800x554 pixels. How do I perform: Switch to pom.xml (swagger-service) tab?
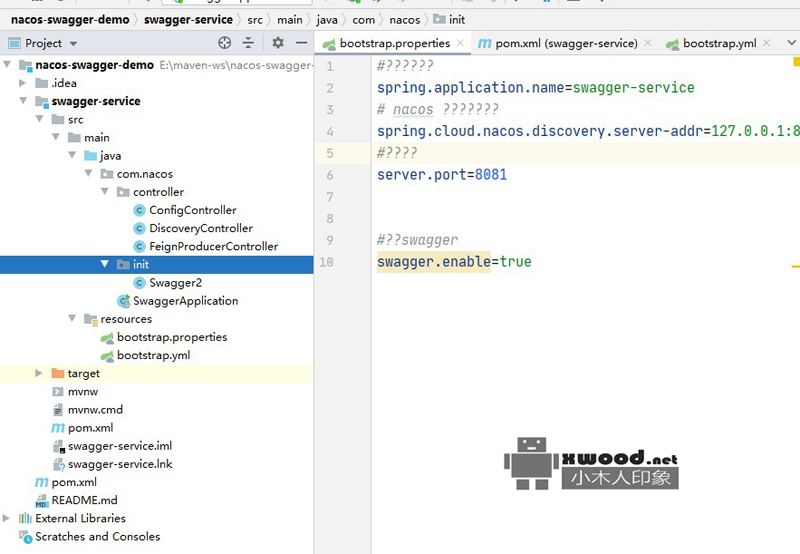pos(566,43)
